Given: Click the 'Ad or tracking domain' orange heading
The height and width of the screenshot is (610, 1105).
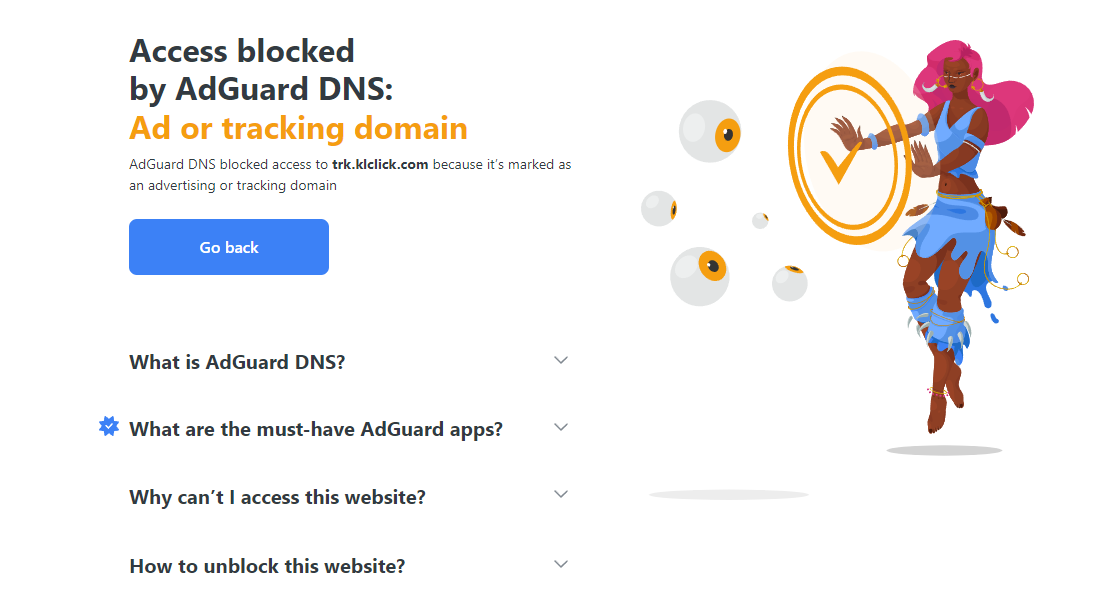Looking at the screenshot, I should click(297, 128).
